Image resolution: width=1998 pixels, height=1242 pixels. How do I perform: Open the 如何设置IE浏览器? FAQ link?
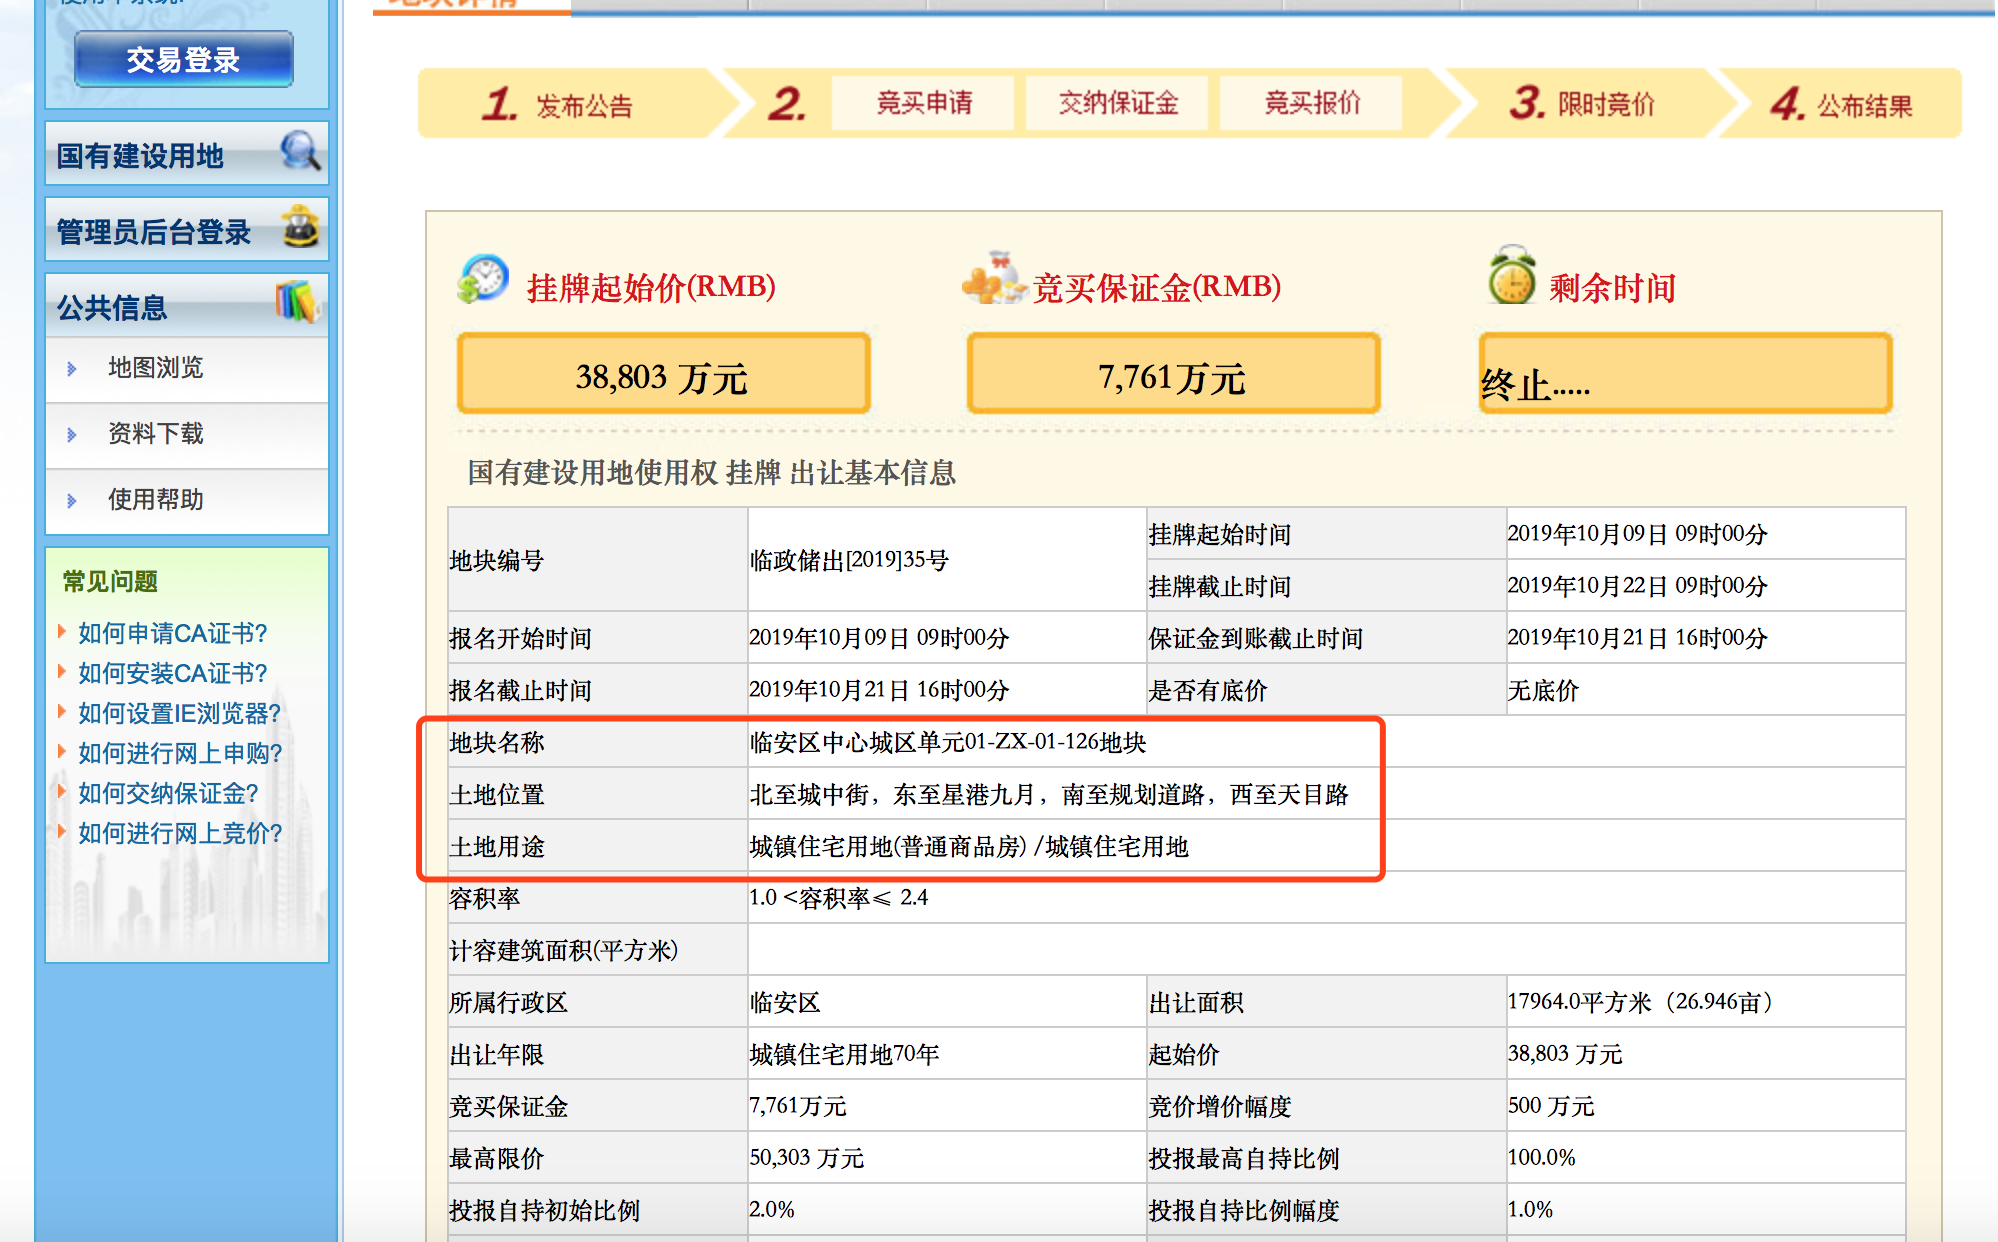tap(179, 713)
